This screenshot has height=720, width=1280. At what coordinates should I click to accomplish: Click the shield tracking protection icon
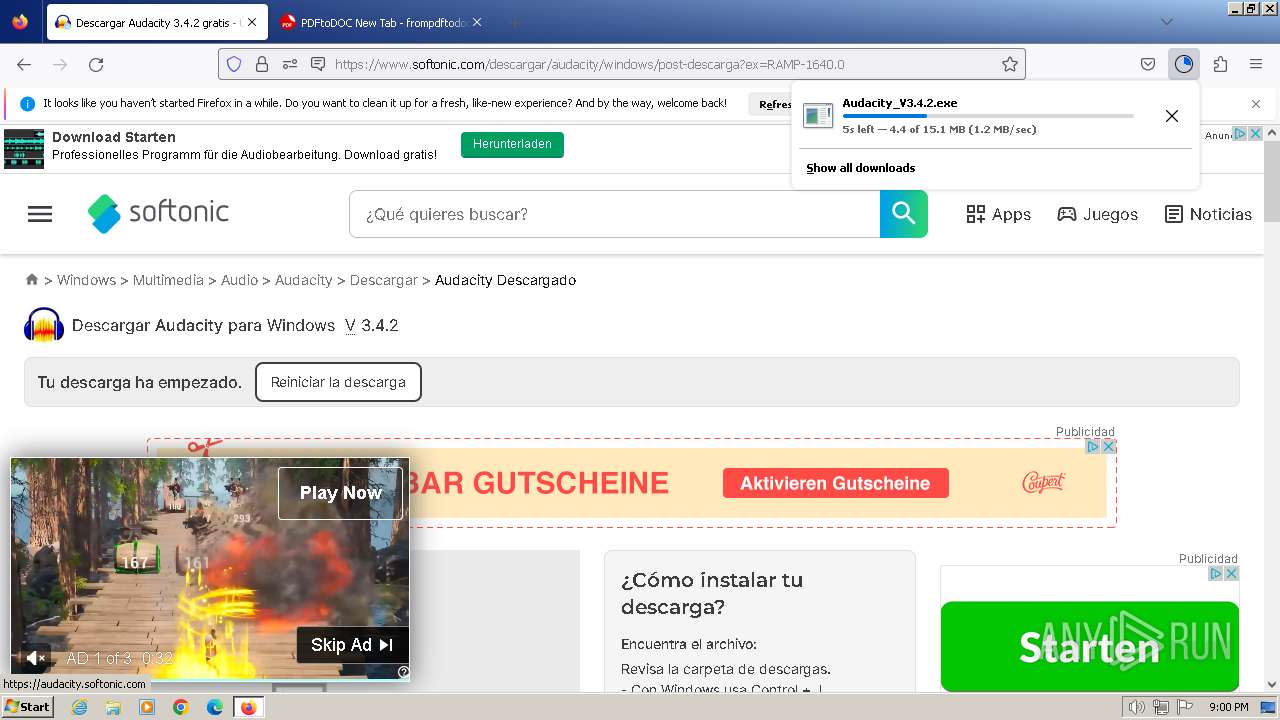(234, 64)
